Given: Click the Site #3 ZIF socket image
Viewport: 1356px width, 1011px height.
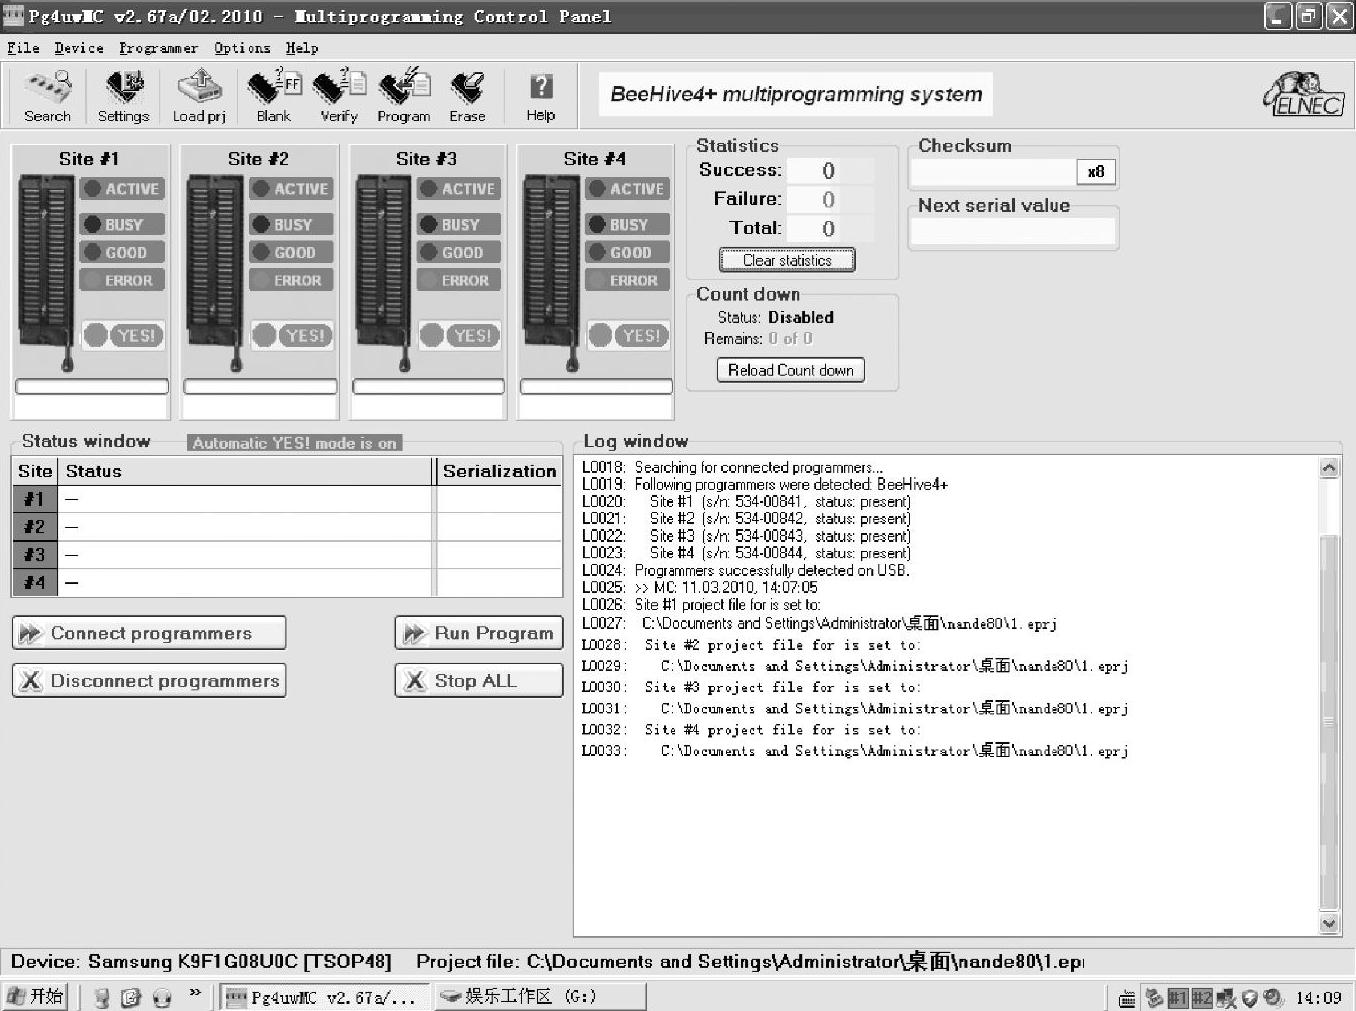Looking at the screenshot, I should coord(382,272).
